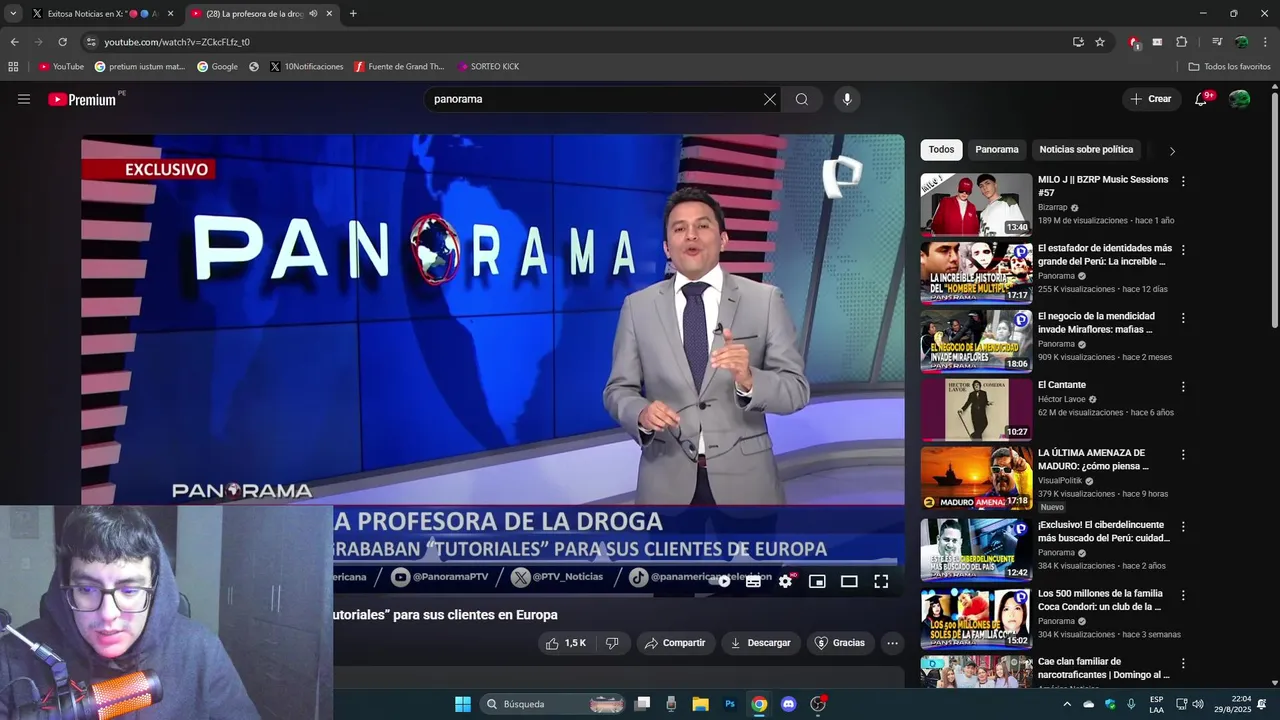
Task: Open the YouTube account avatar menu
Action: tap(1239, 99)
